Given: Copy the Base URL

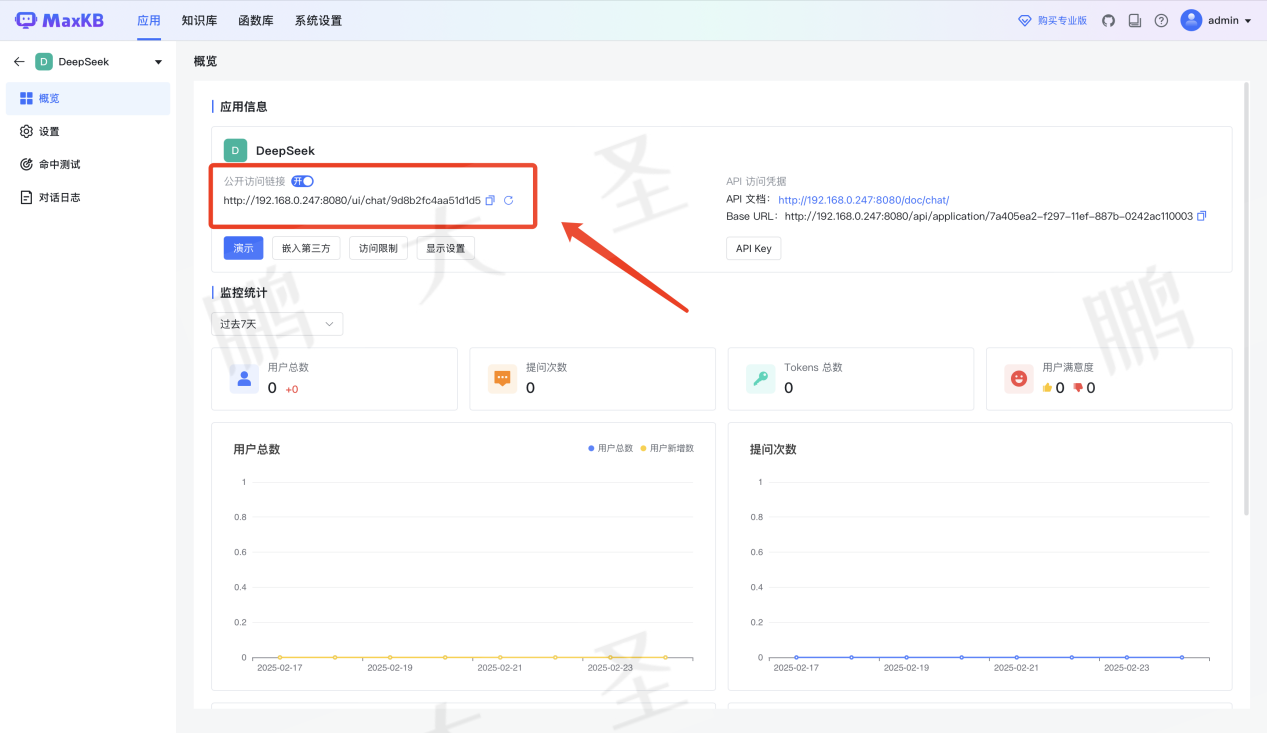Looking at the screenshot, I should pos(1201,216).
